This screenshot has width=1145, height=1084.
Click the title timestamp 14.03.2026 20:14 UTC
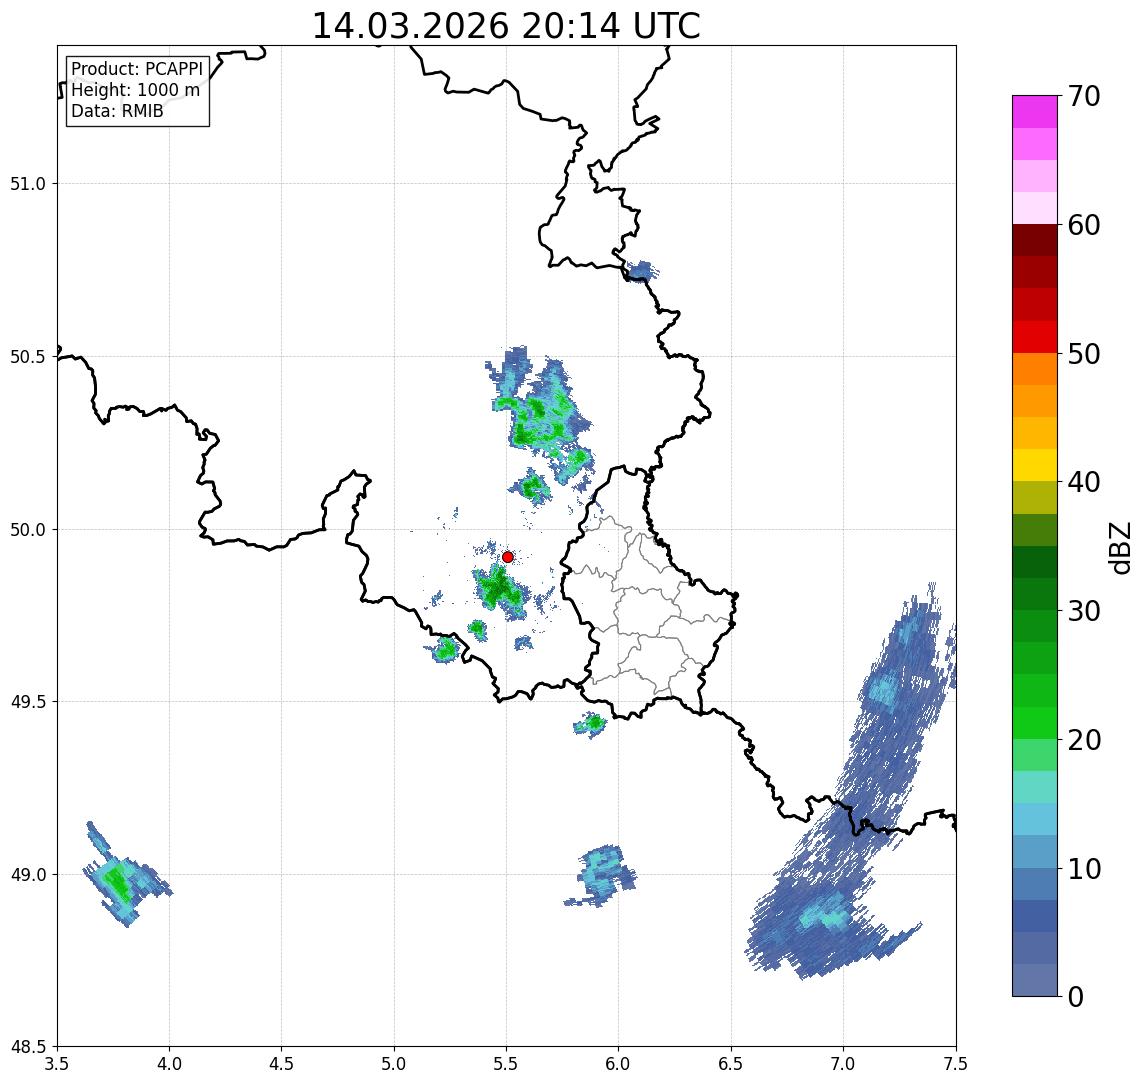tap(506, 26)
